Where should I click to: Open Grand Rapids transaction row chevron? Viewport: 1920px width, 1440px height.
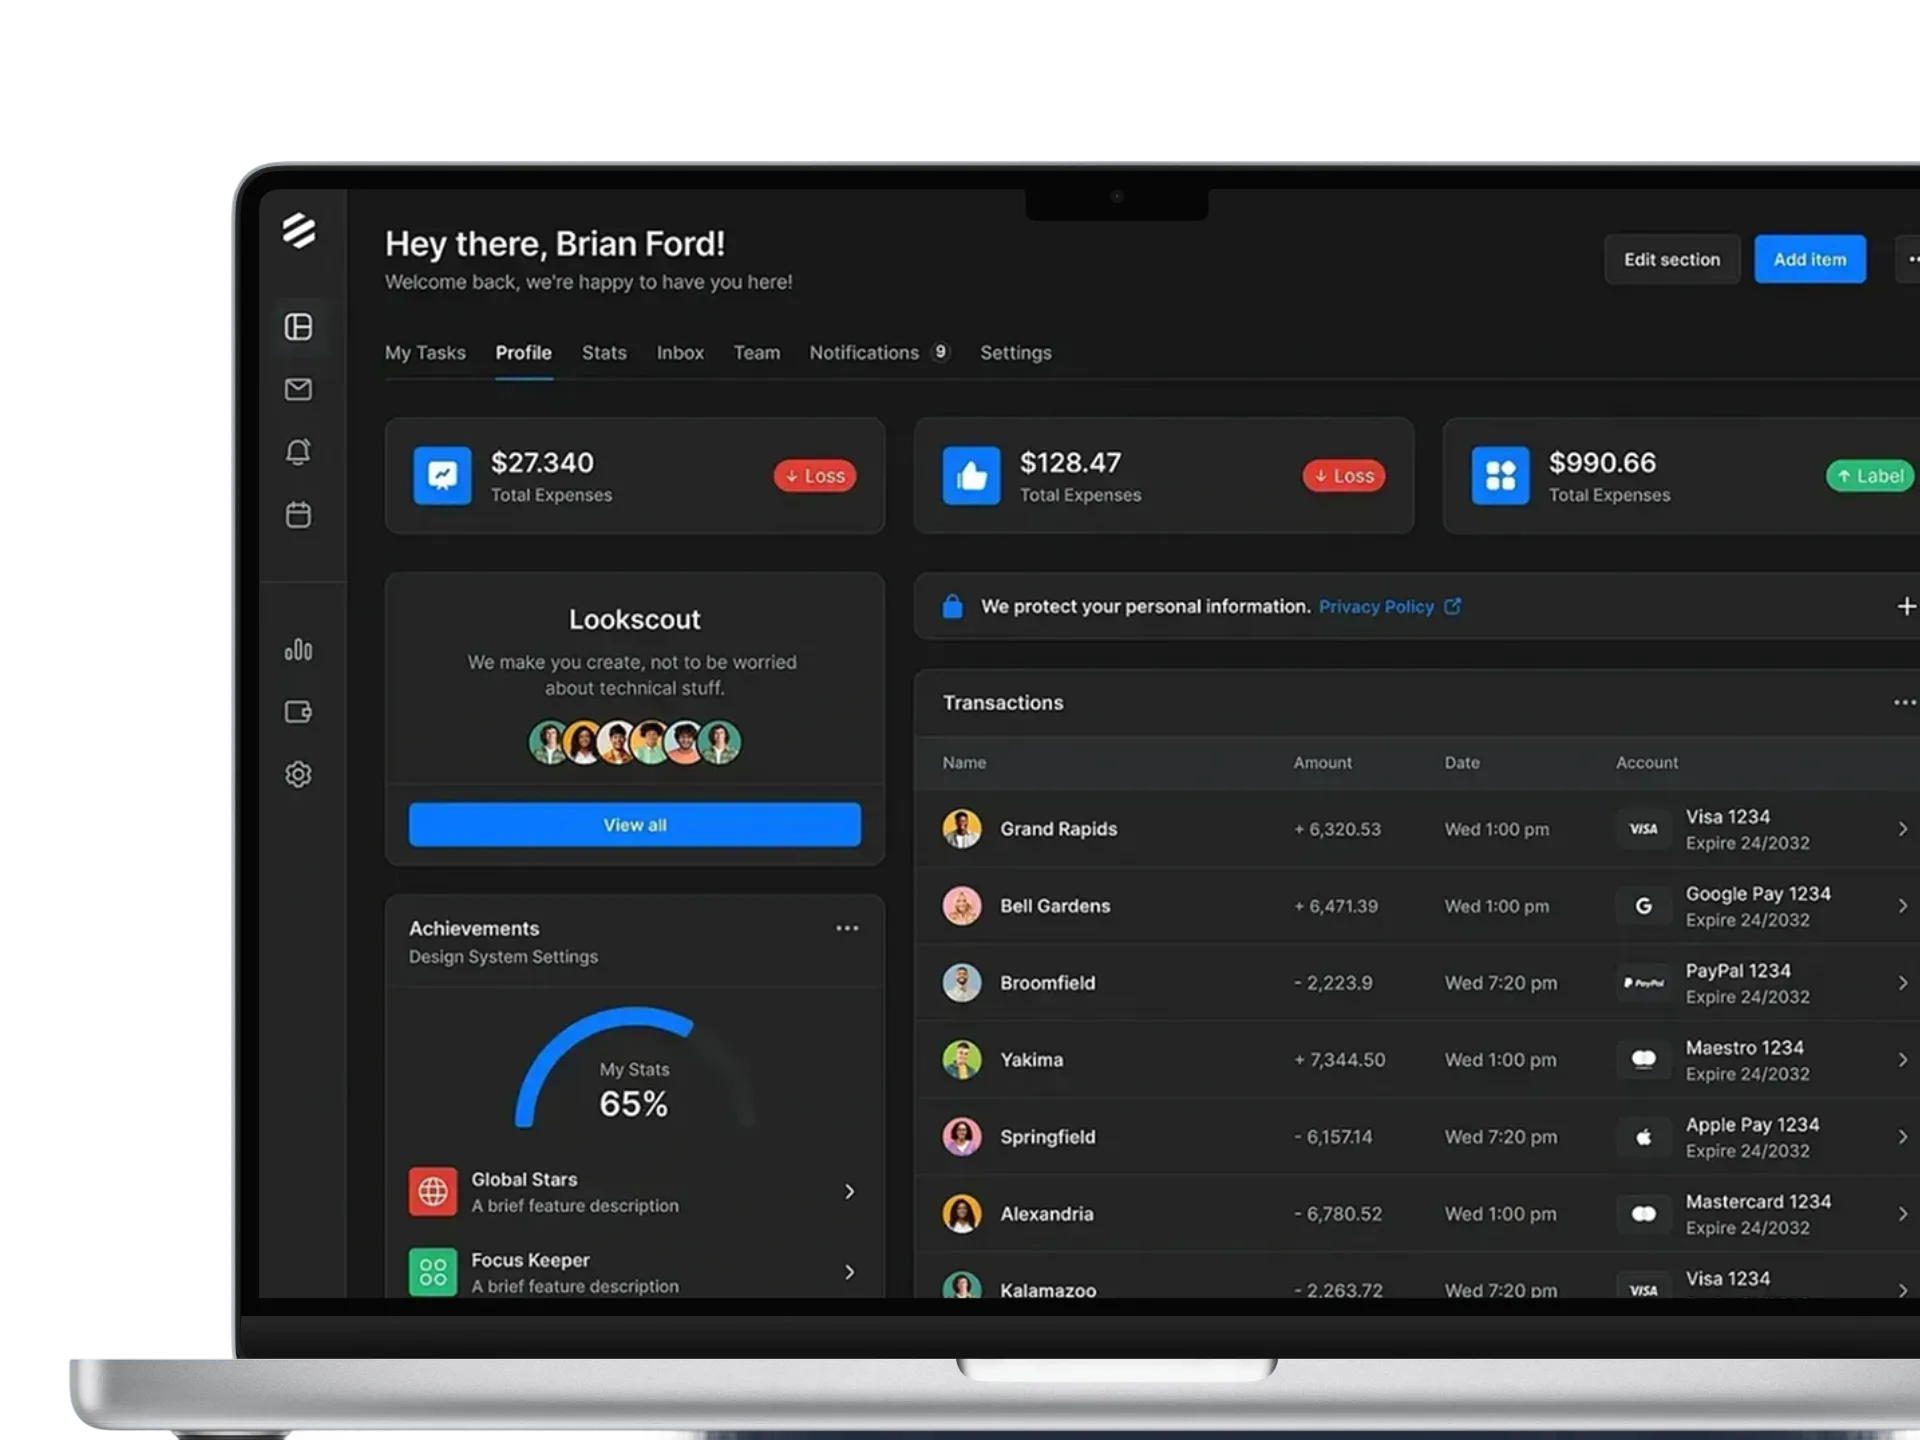click(x=1902, y=829)
